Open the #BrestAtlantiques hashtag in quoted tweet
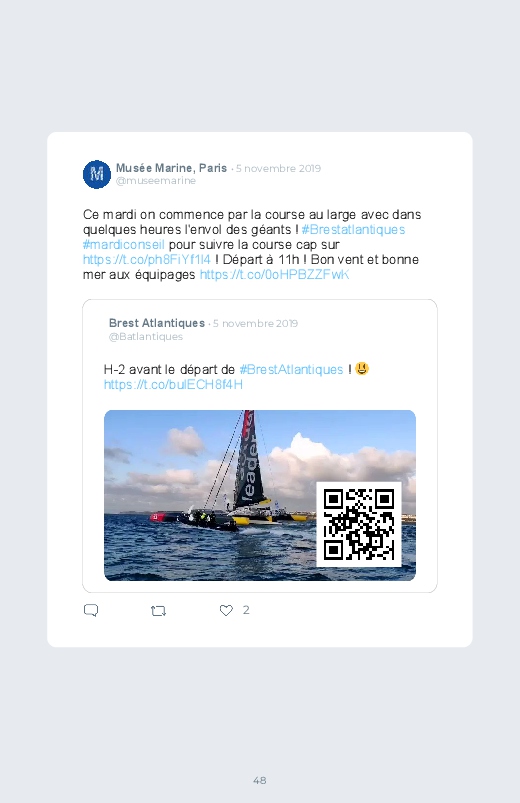The image size is (520, 803). click(291, 369)
